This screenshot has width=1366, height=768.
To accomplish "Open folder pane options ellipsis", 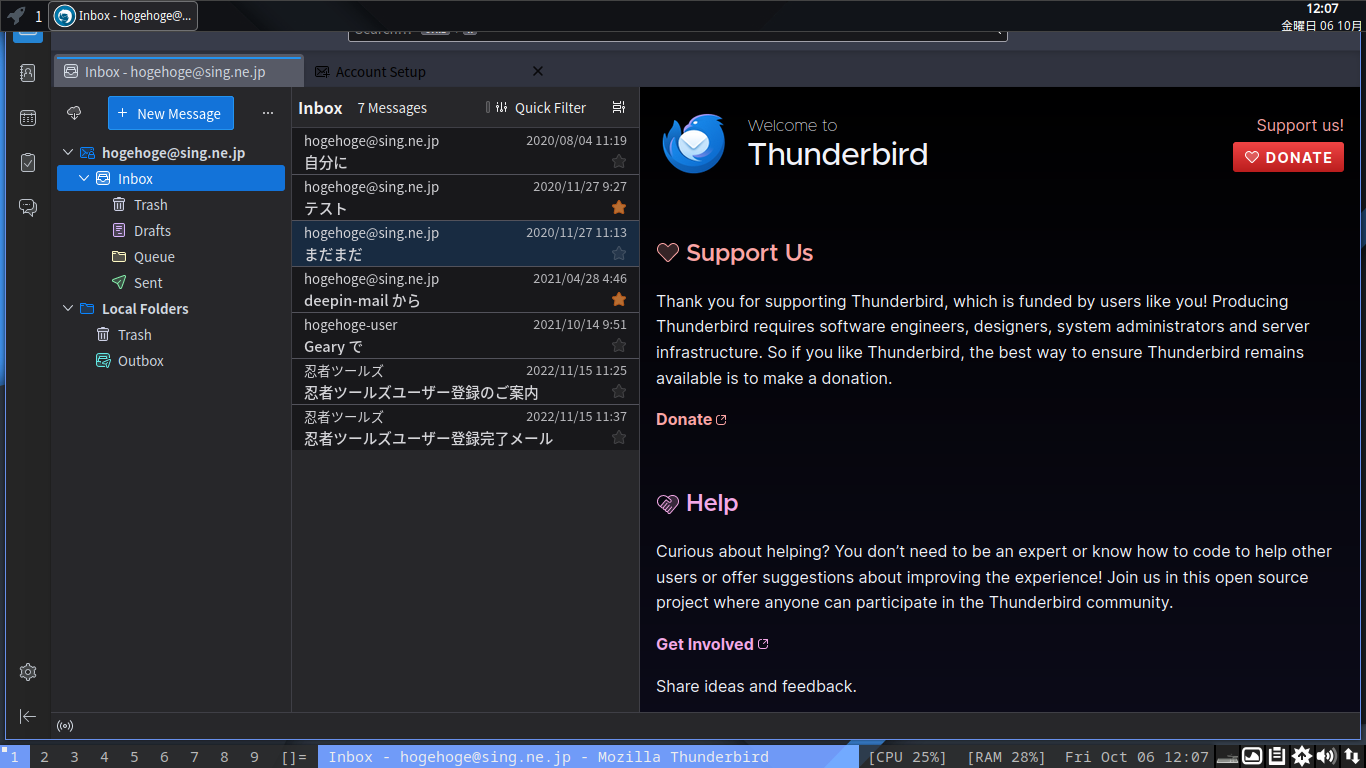I will coord(268,113).
